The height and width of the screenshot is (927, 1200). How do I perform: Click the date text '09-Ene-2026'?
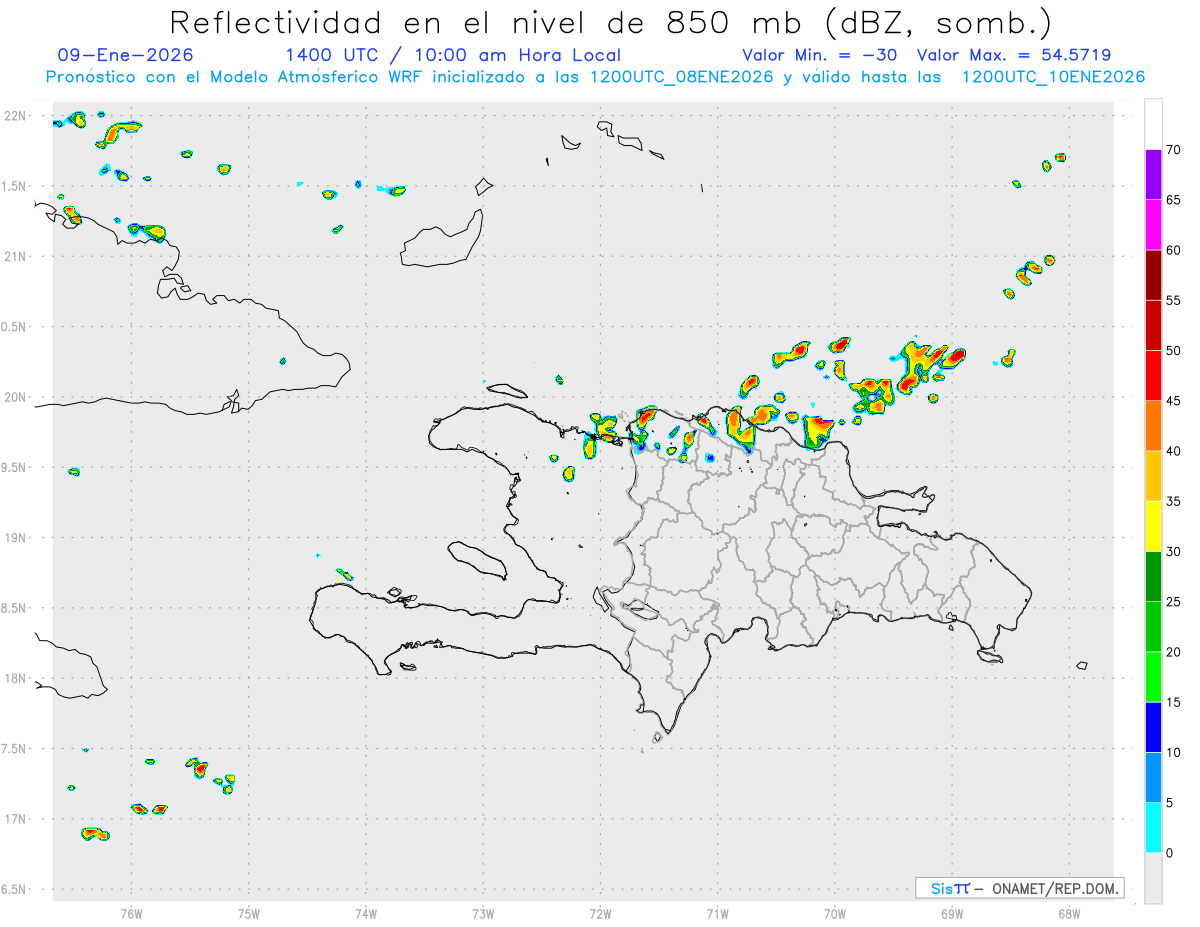pos(126,55)
